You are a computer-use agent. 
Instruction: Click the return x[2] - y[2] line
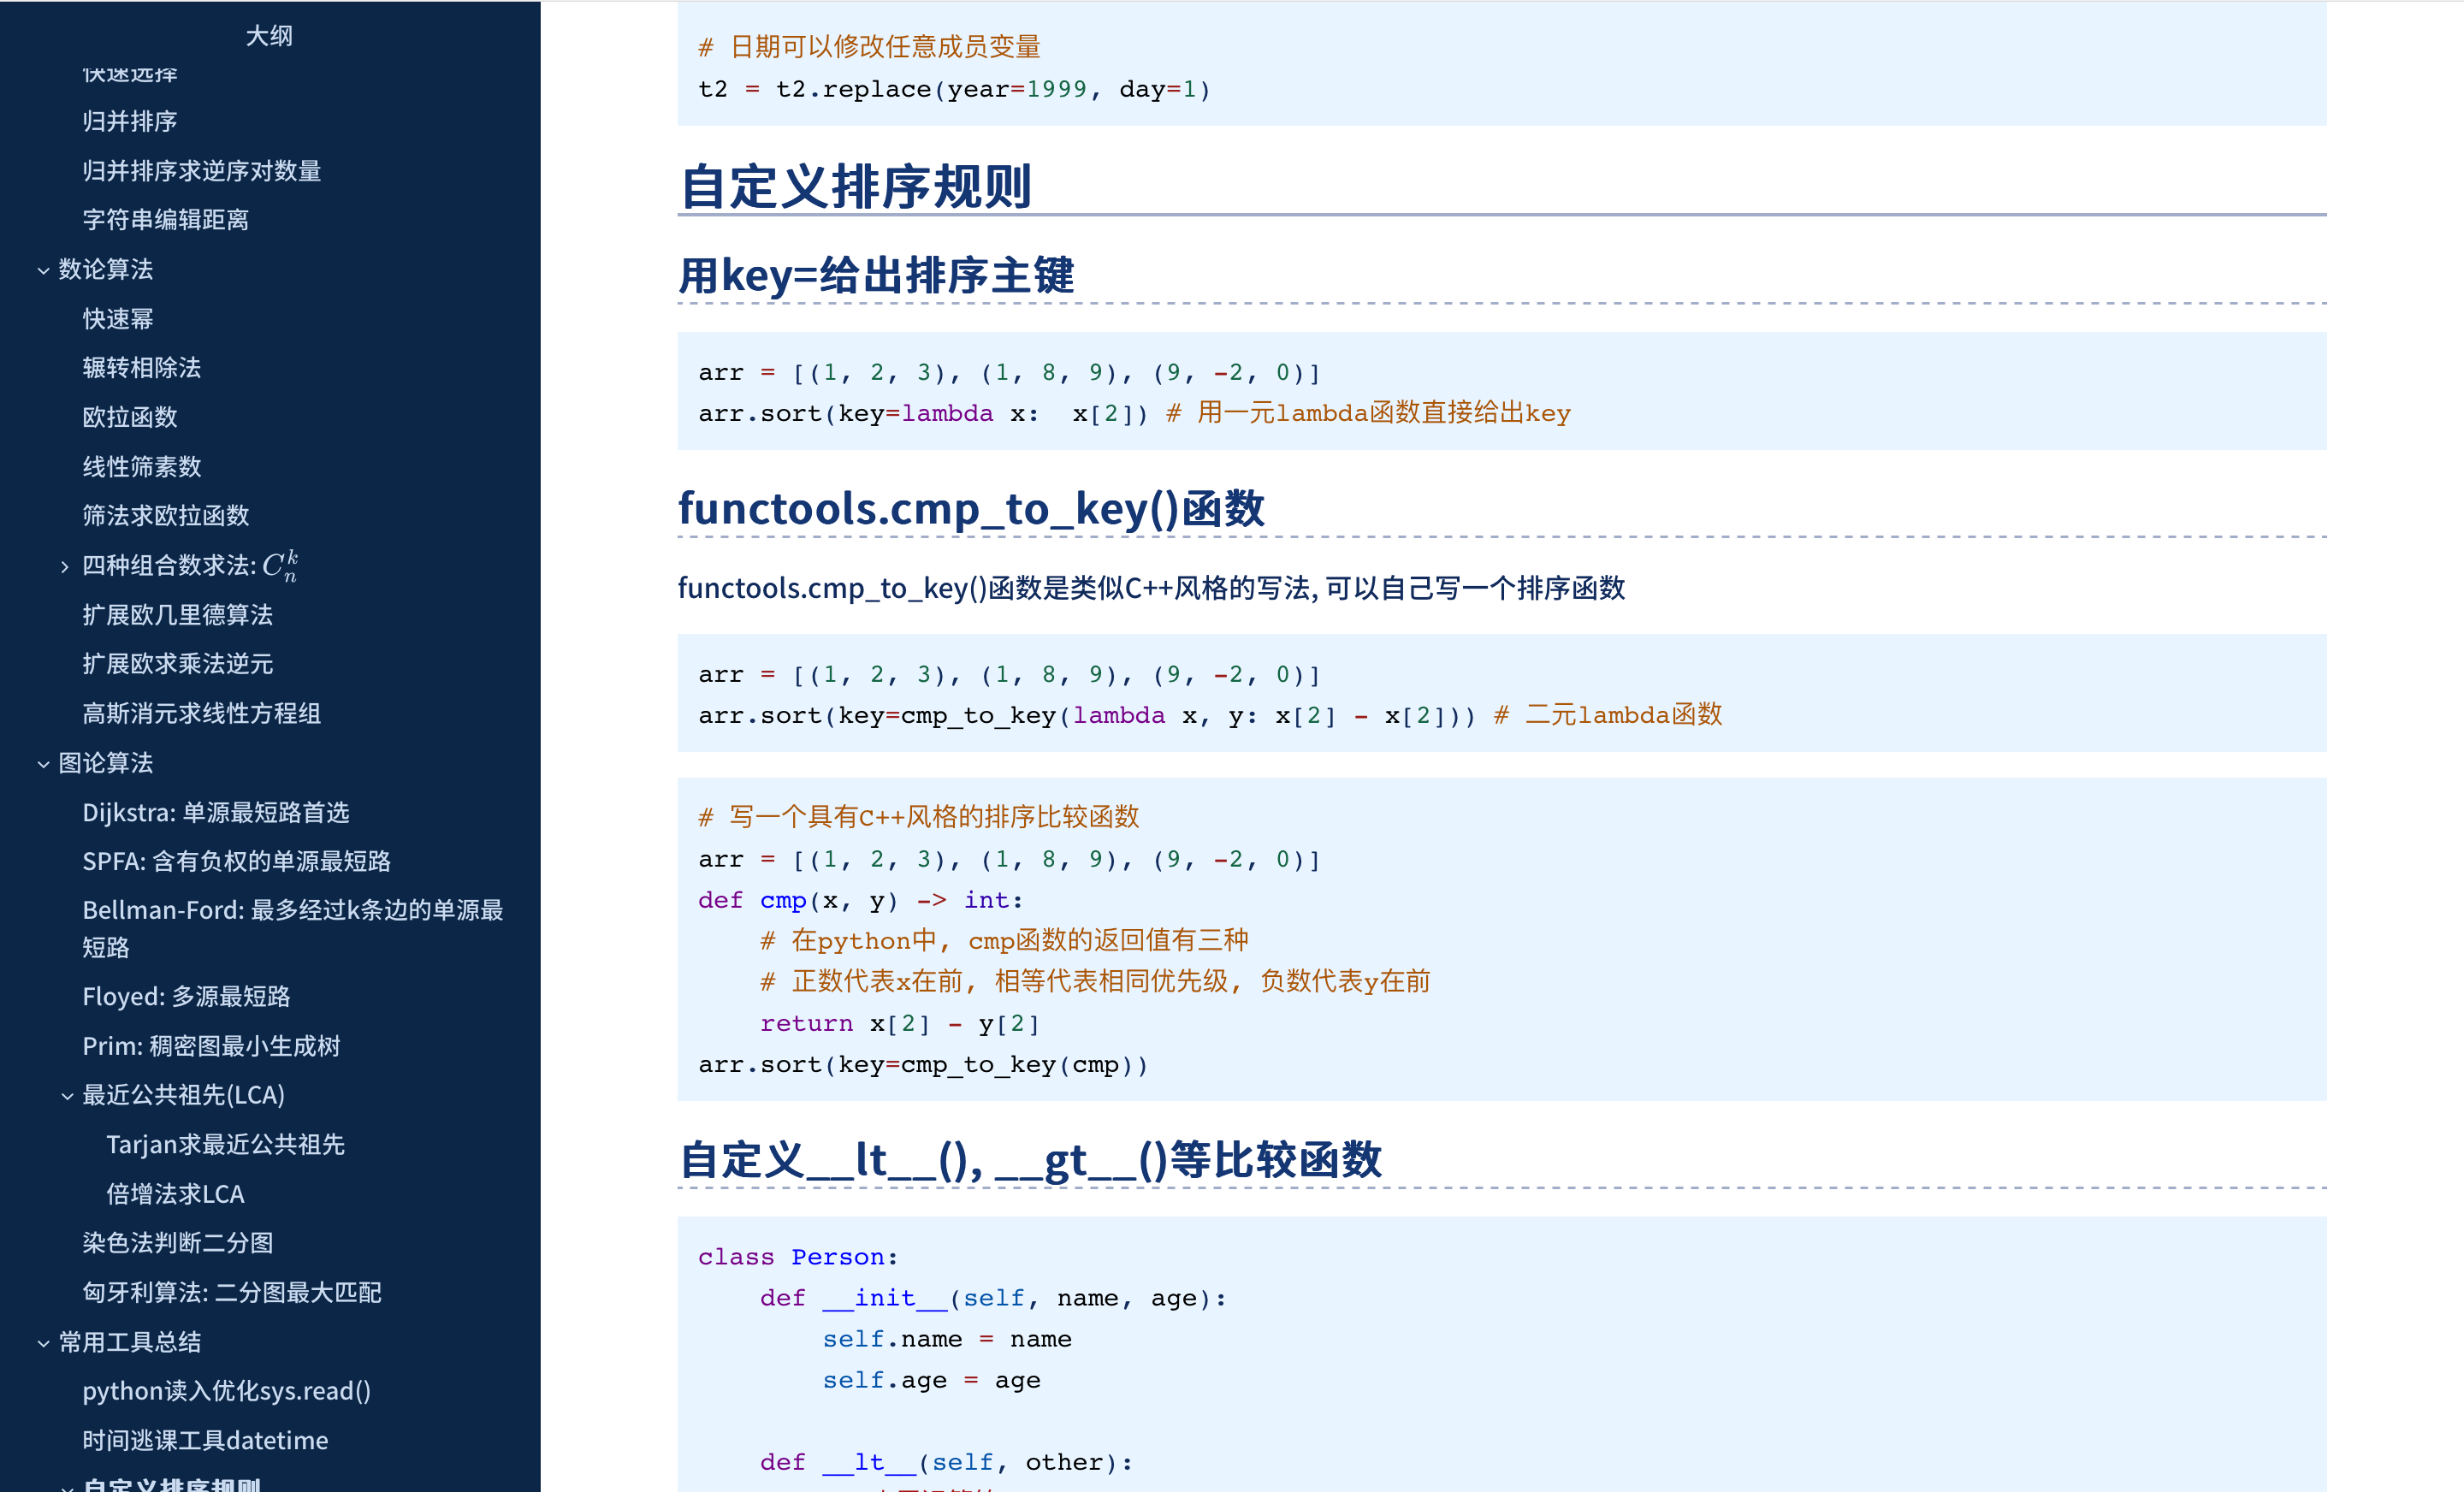(x=900, y=1023)
